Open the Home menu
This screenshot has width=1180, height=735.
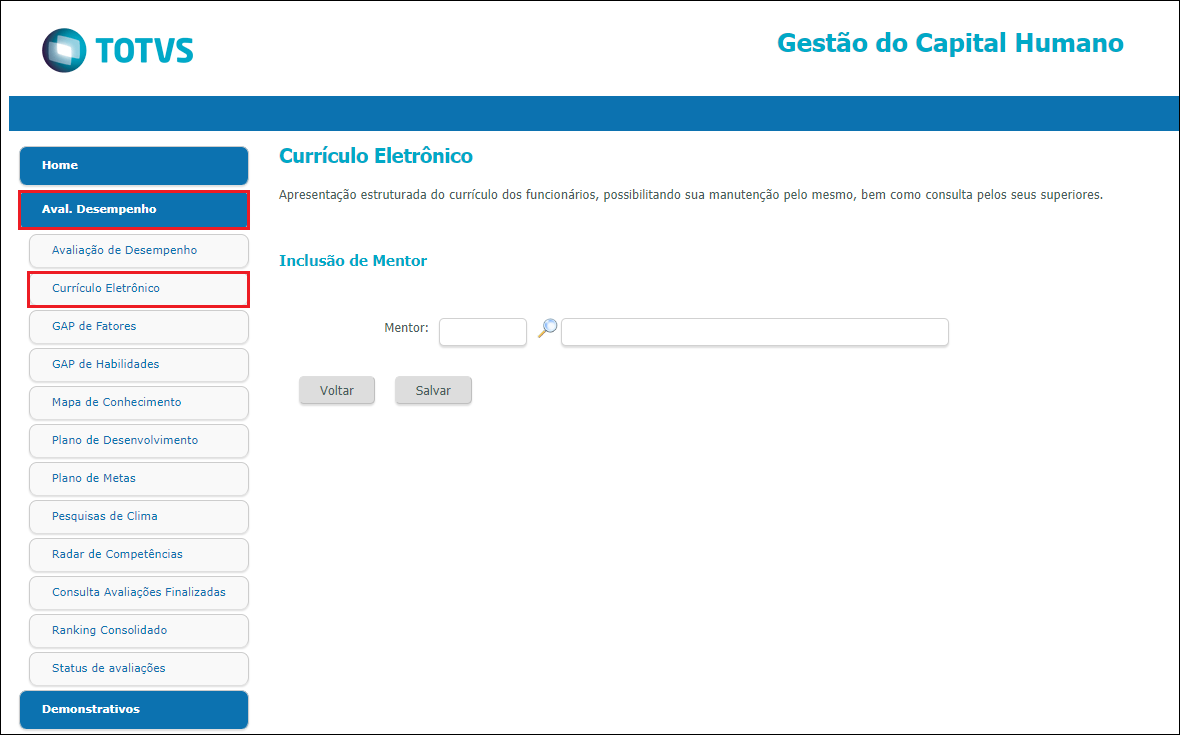(x=134, y=166)
